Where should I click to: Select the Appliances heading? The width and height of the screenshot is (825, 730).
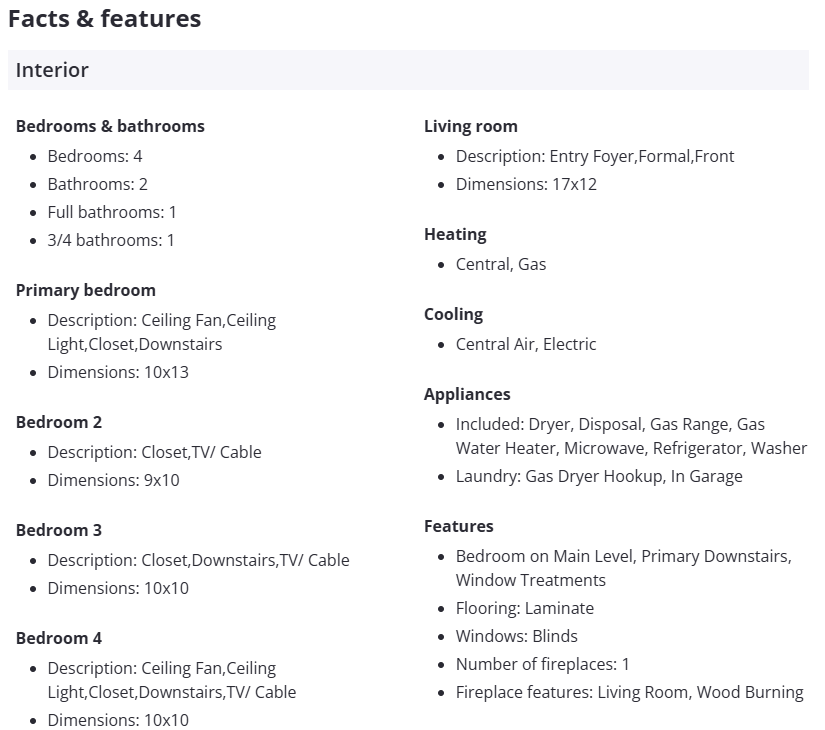click(x=467, y=394)
